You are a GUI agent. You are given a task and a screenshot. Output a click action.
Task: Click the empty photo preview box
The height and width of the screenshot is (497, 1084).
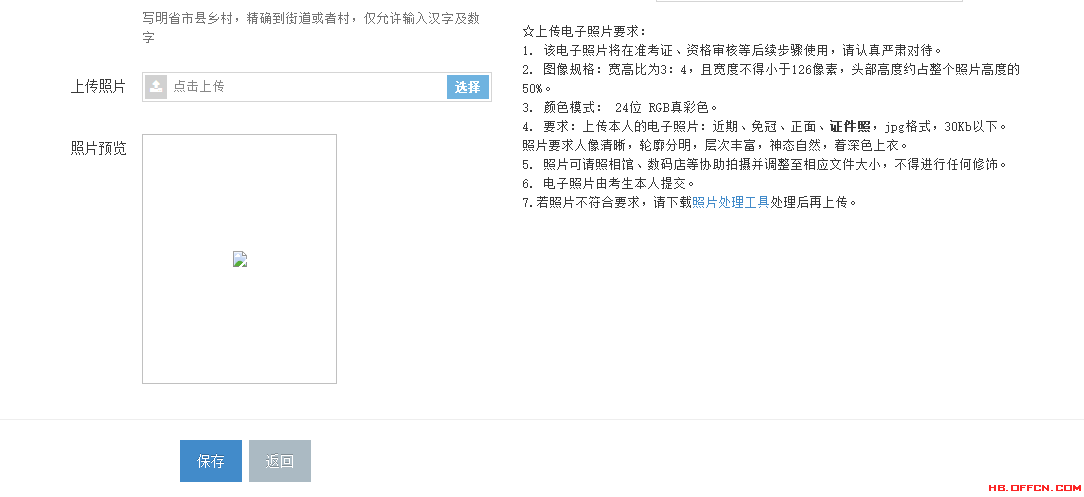pos(239,259)
